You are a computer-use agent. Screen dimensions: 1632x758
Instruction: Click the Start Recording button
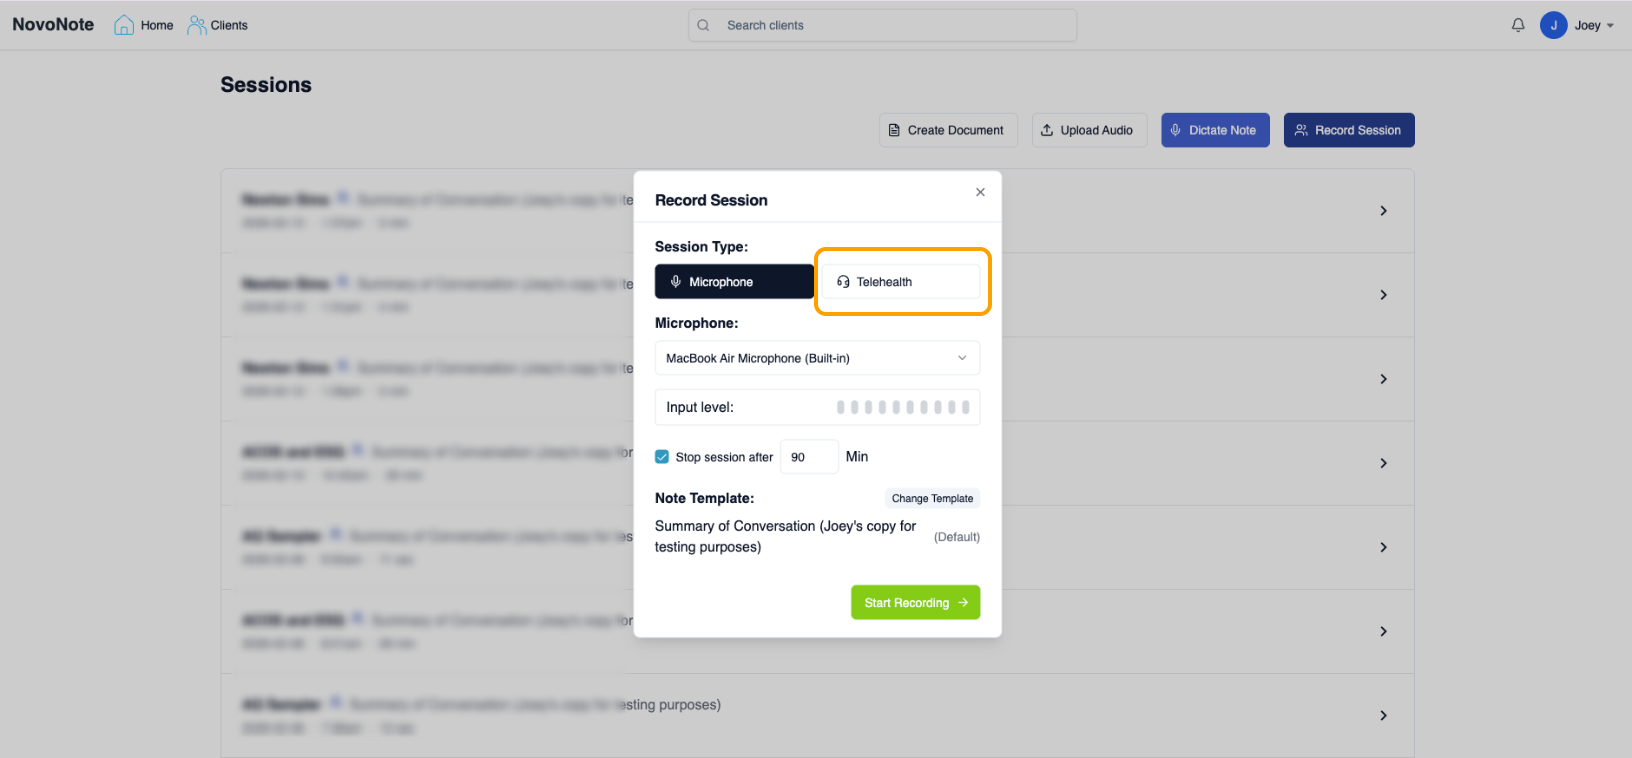pos(915,602)
